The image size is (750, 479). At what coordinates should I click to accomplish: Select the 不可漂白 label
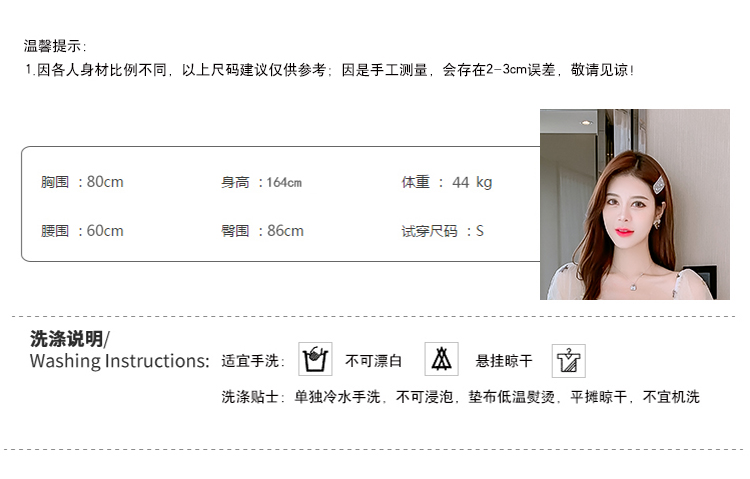tap(374, 361)
